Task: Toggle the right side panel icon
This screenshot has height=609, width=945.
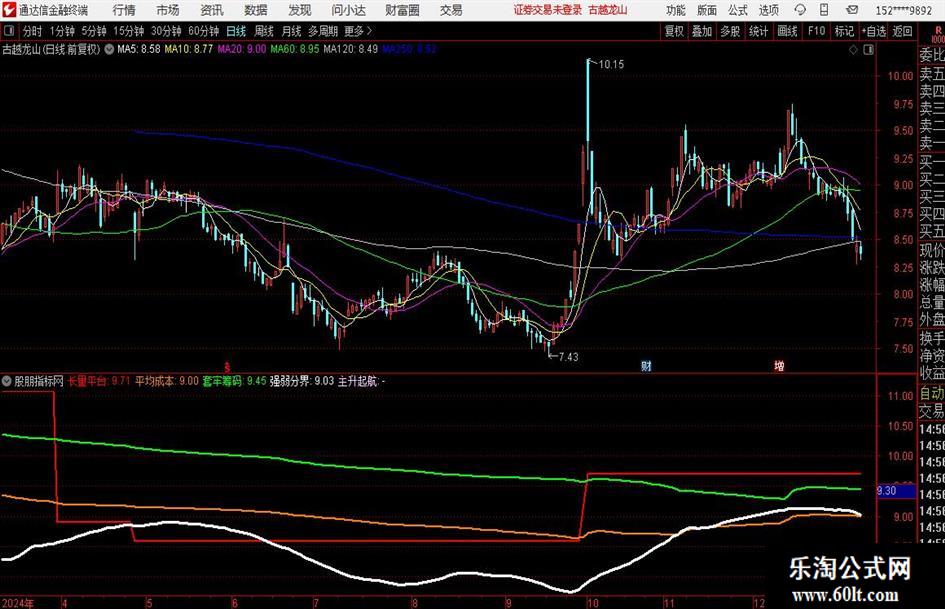Action: coord(868,50)
